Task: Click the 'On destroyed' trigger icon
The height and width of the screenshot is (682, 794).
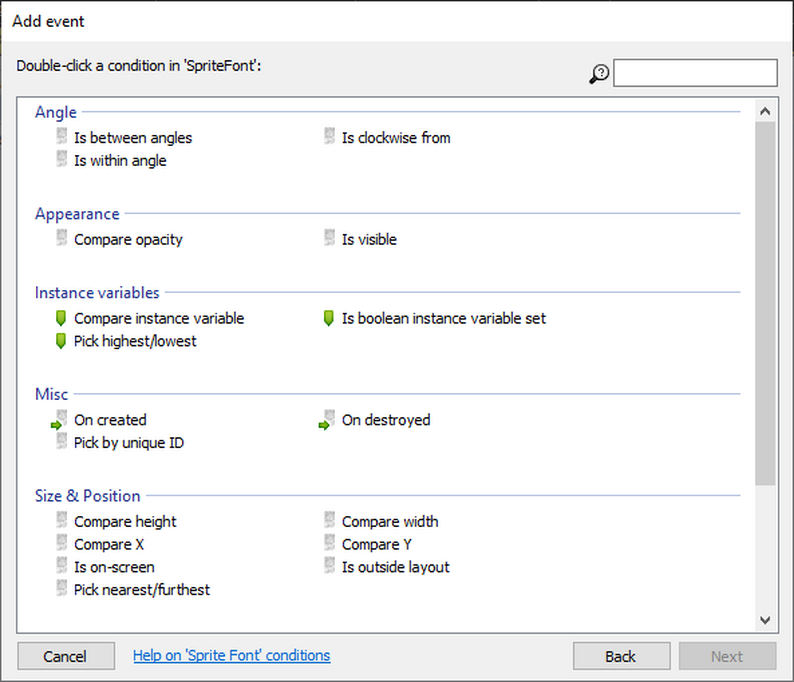Action: pos(328,420)
